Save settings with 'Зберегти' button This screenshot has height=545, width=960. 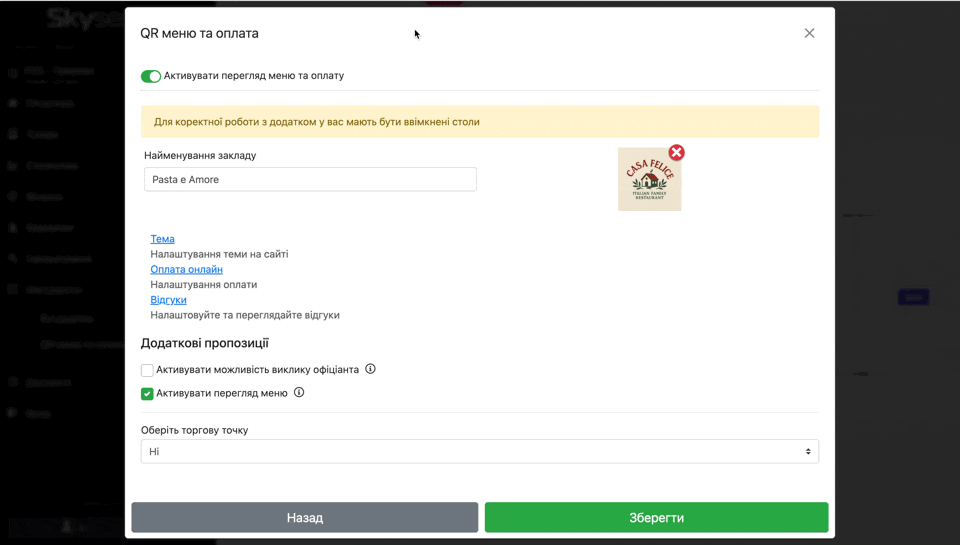point(656,518)
